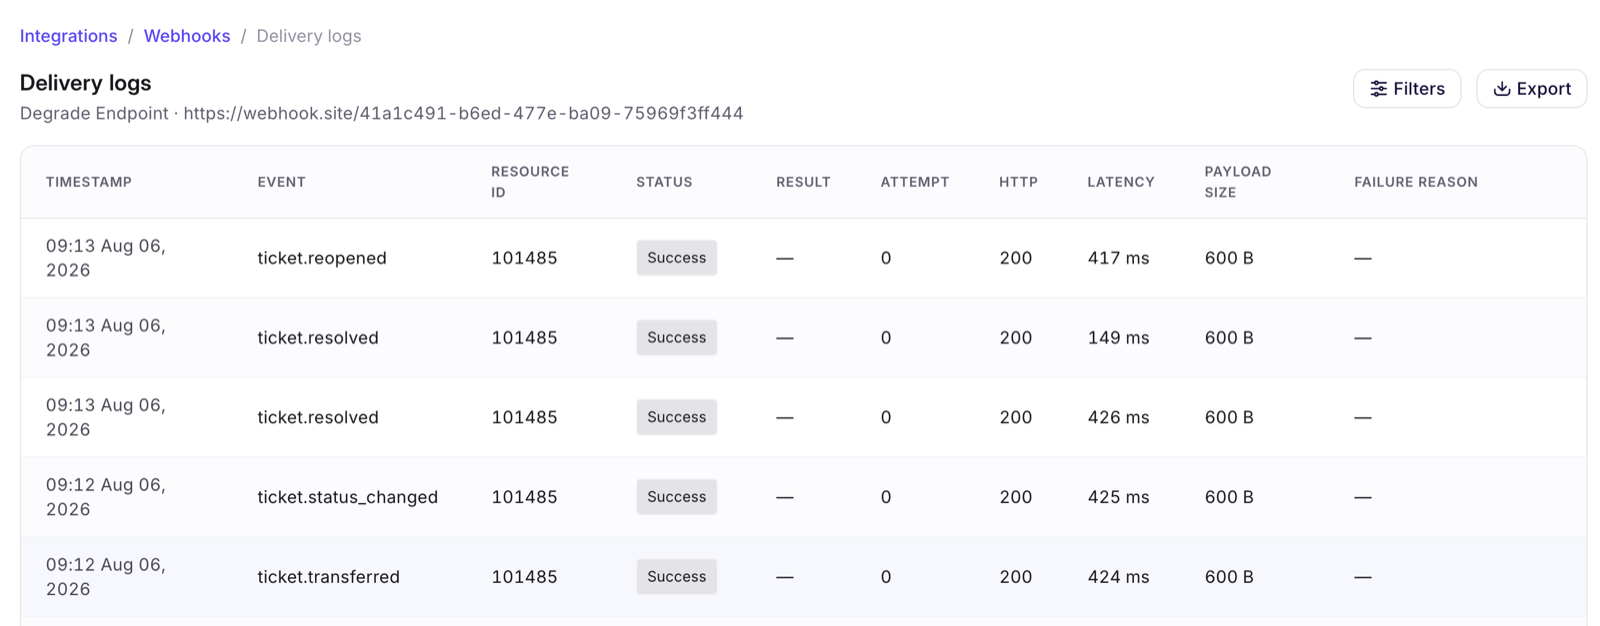Click the RESOURCE ID column header

[x=530, y=182]
